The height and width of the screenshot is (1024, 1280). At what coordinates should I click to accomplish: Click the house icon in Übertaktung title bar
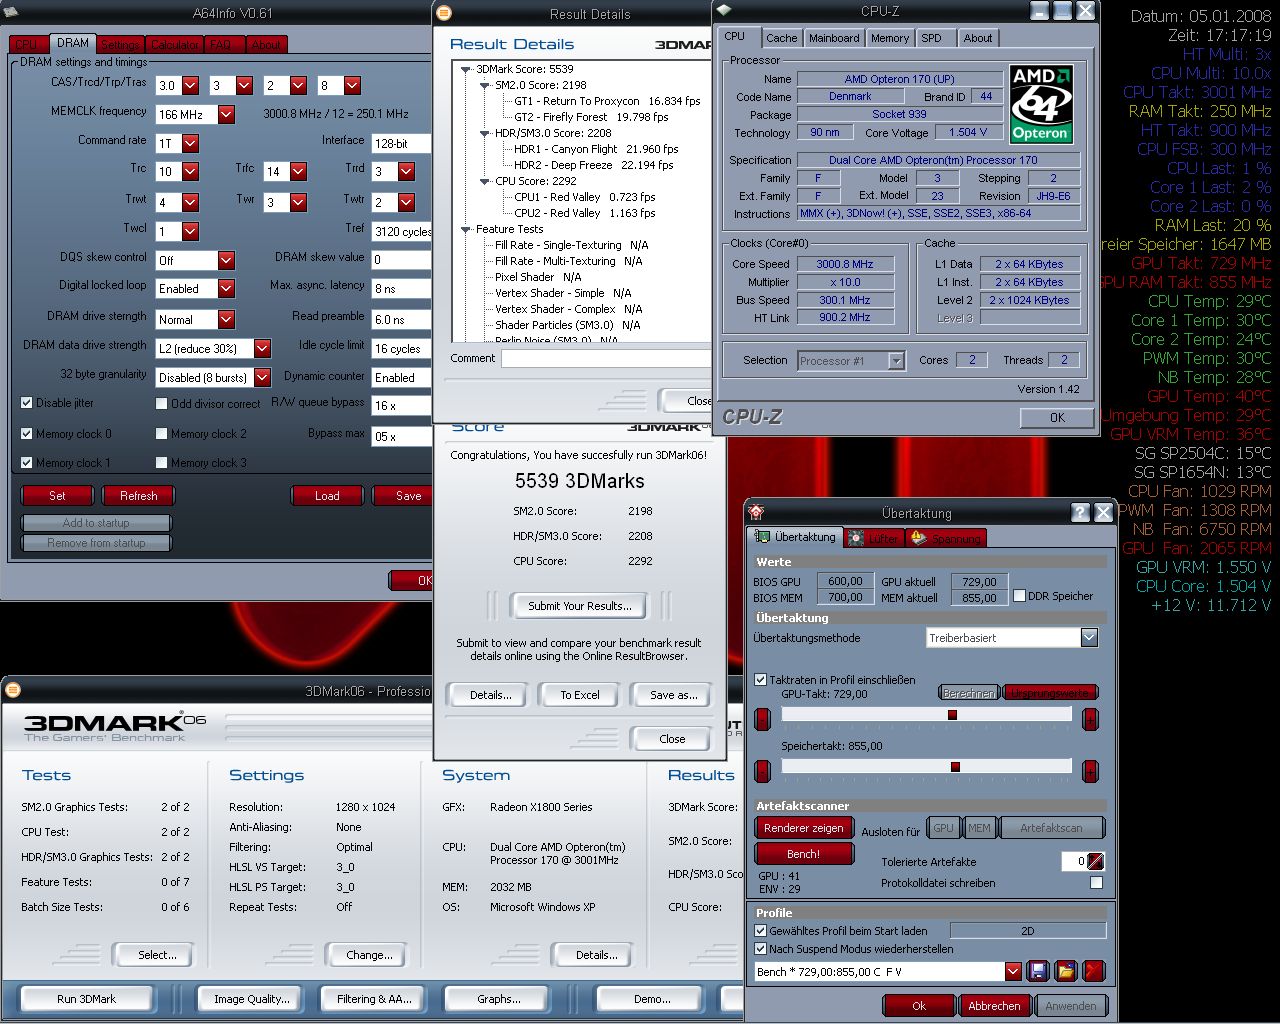pyautogui.click(x=757, y=512)
